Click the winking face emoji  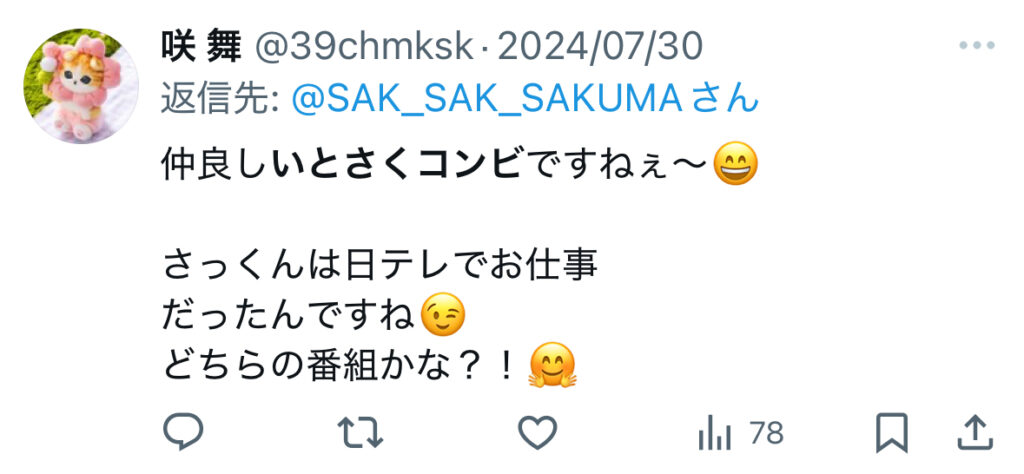443,315
